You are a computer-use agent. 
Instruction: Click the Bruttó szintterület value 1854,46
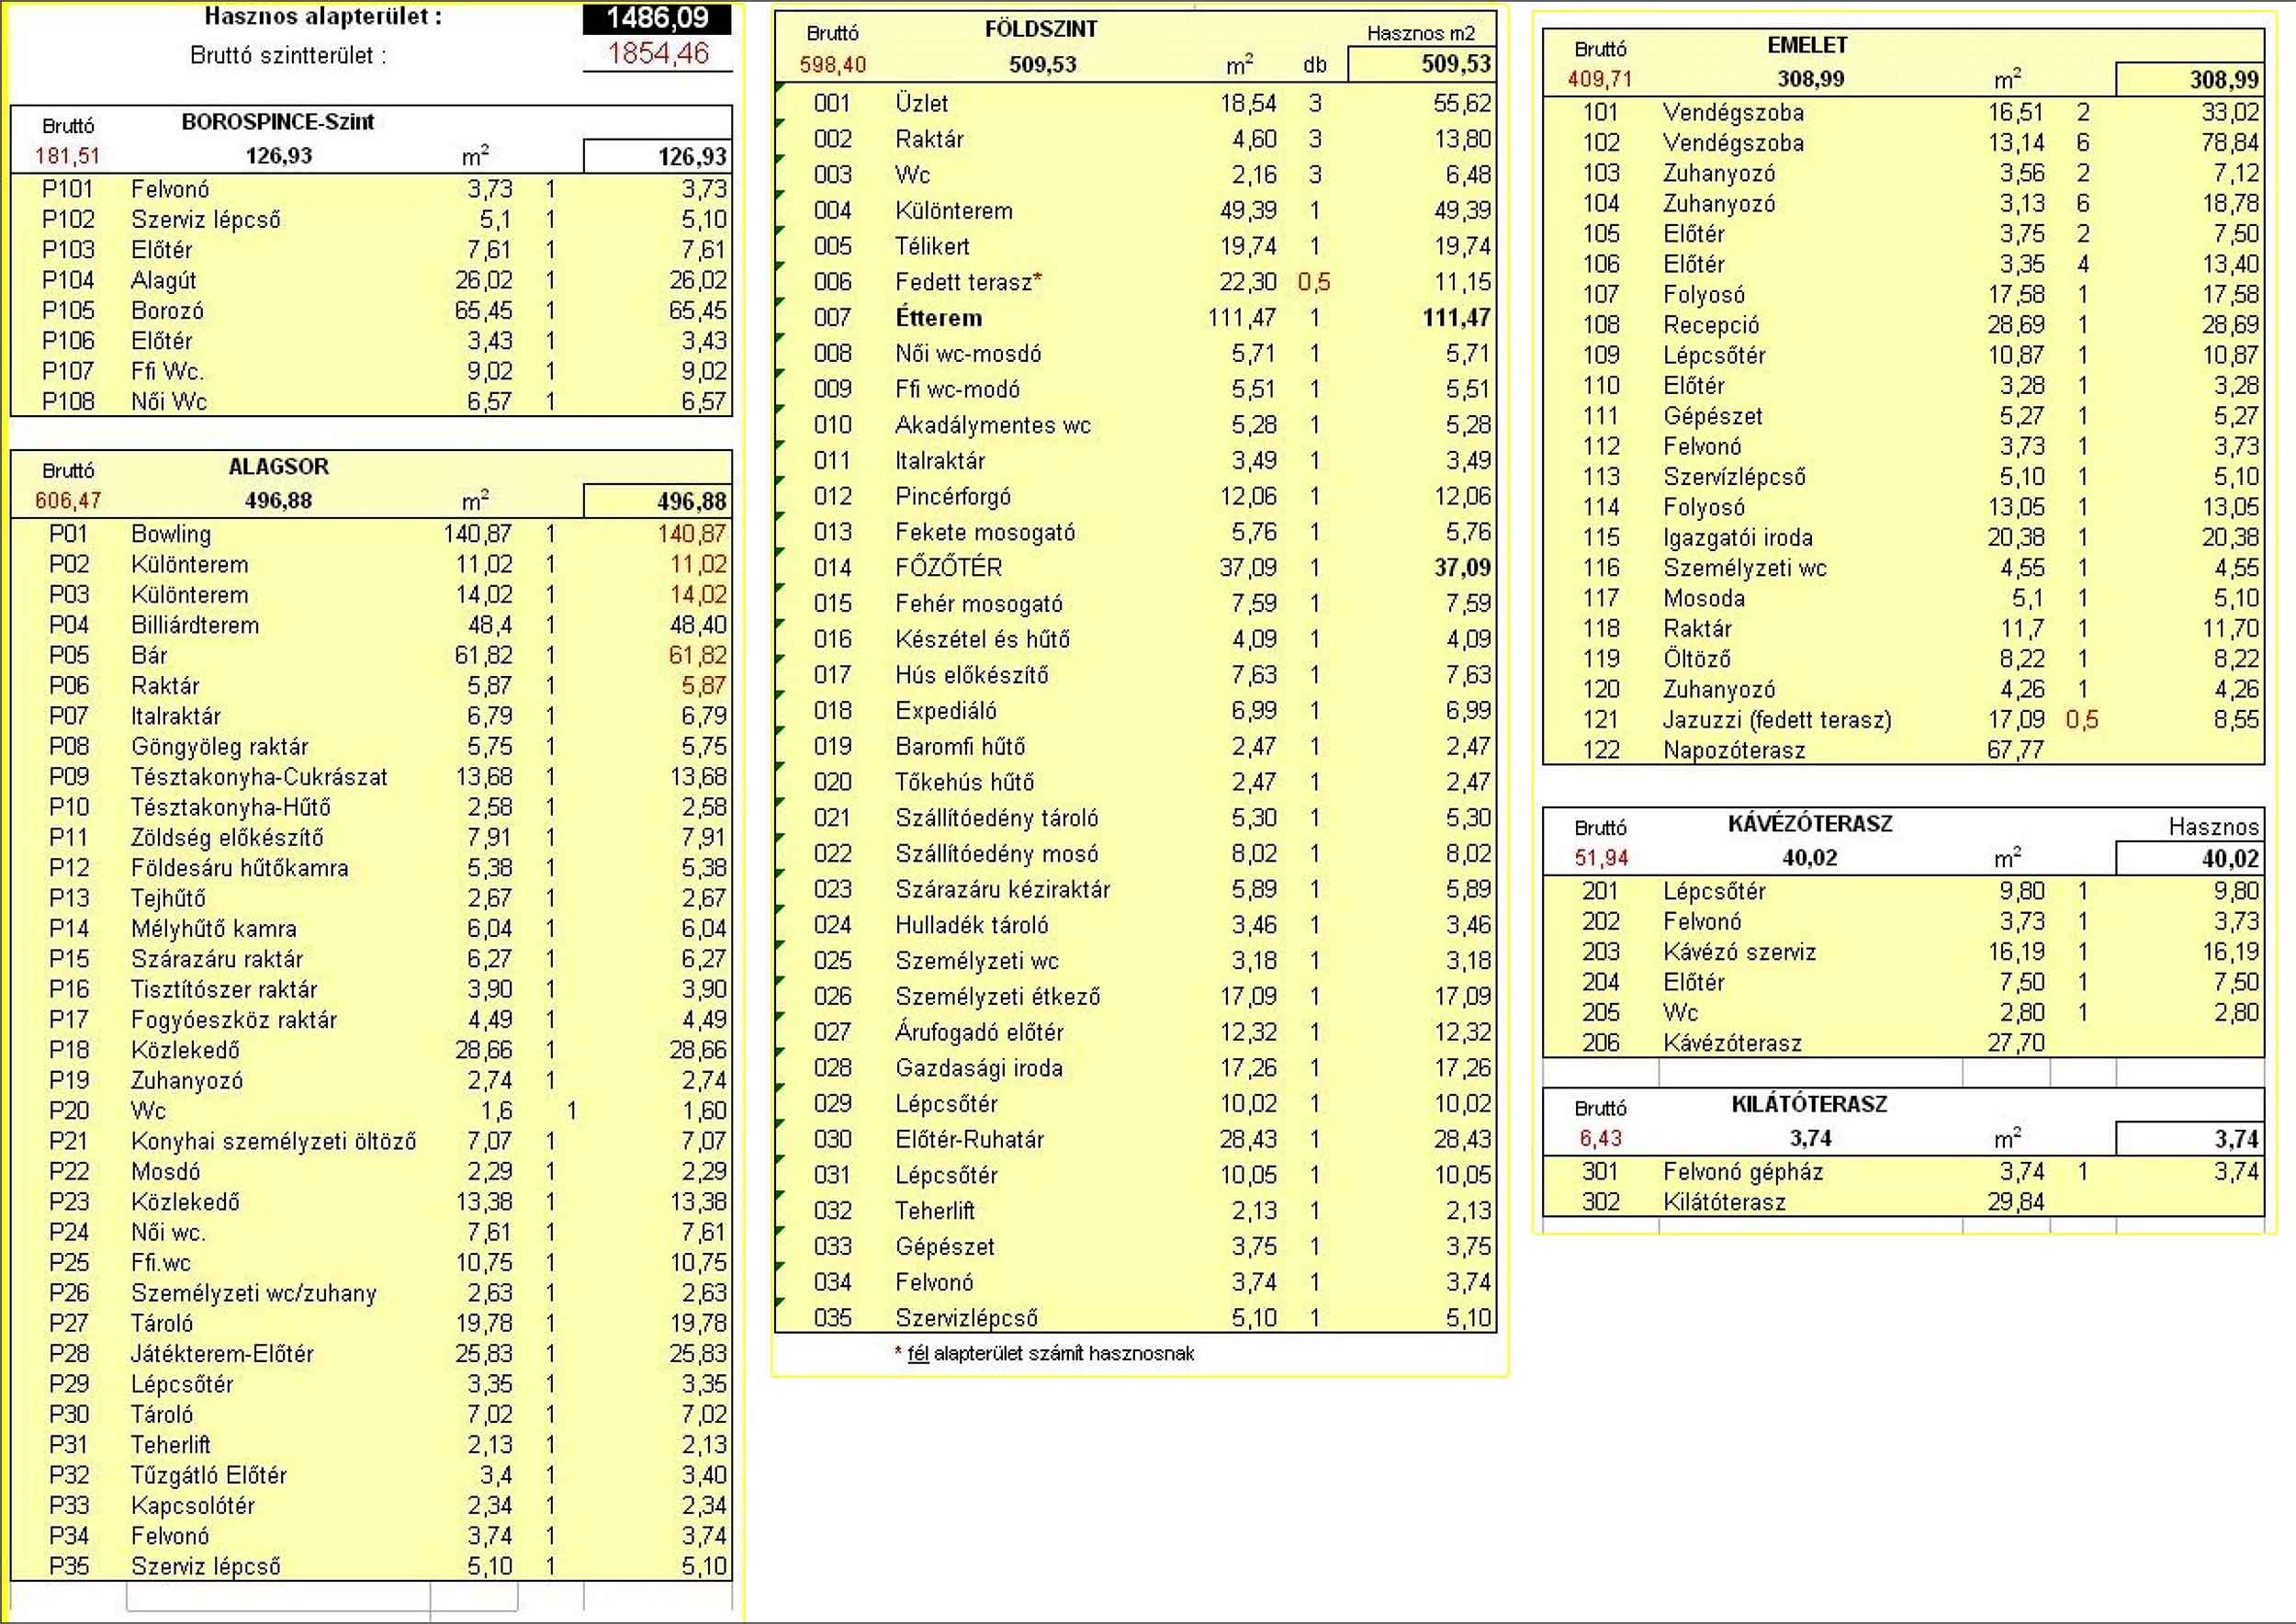click(658, 54)
